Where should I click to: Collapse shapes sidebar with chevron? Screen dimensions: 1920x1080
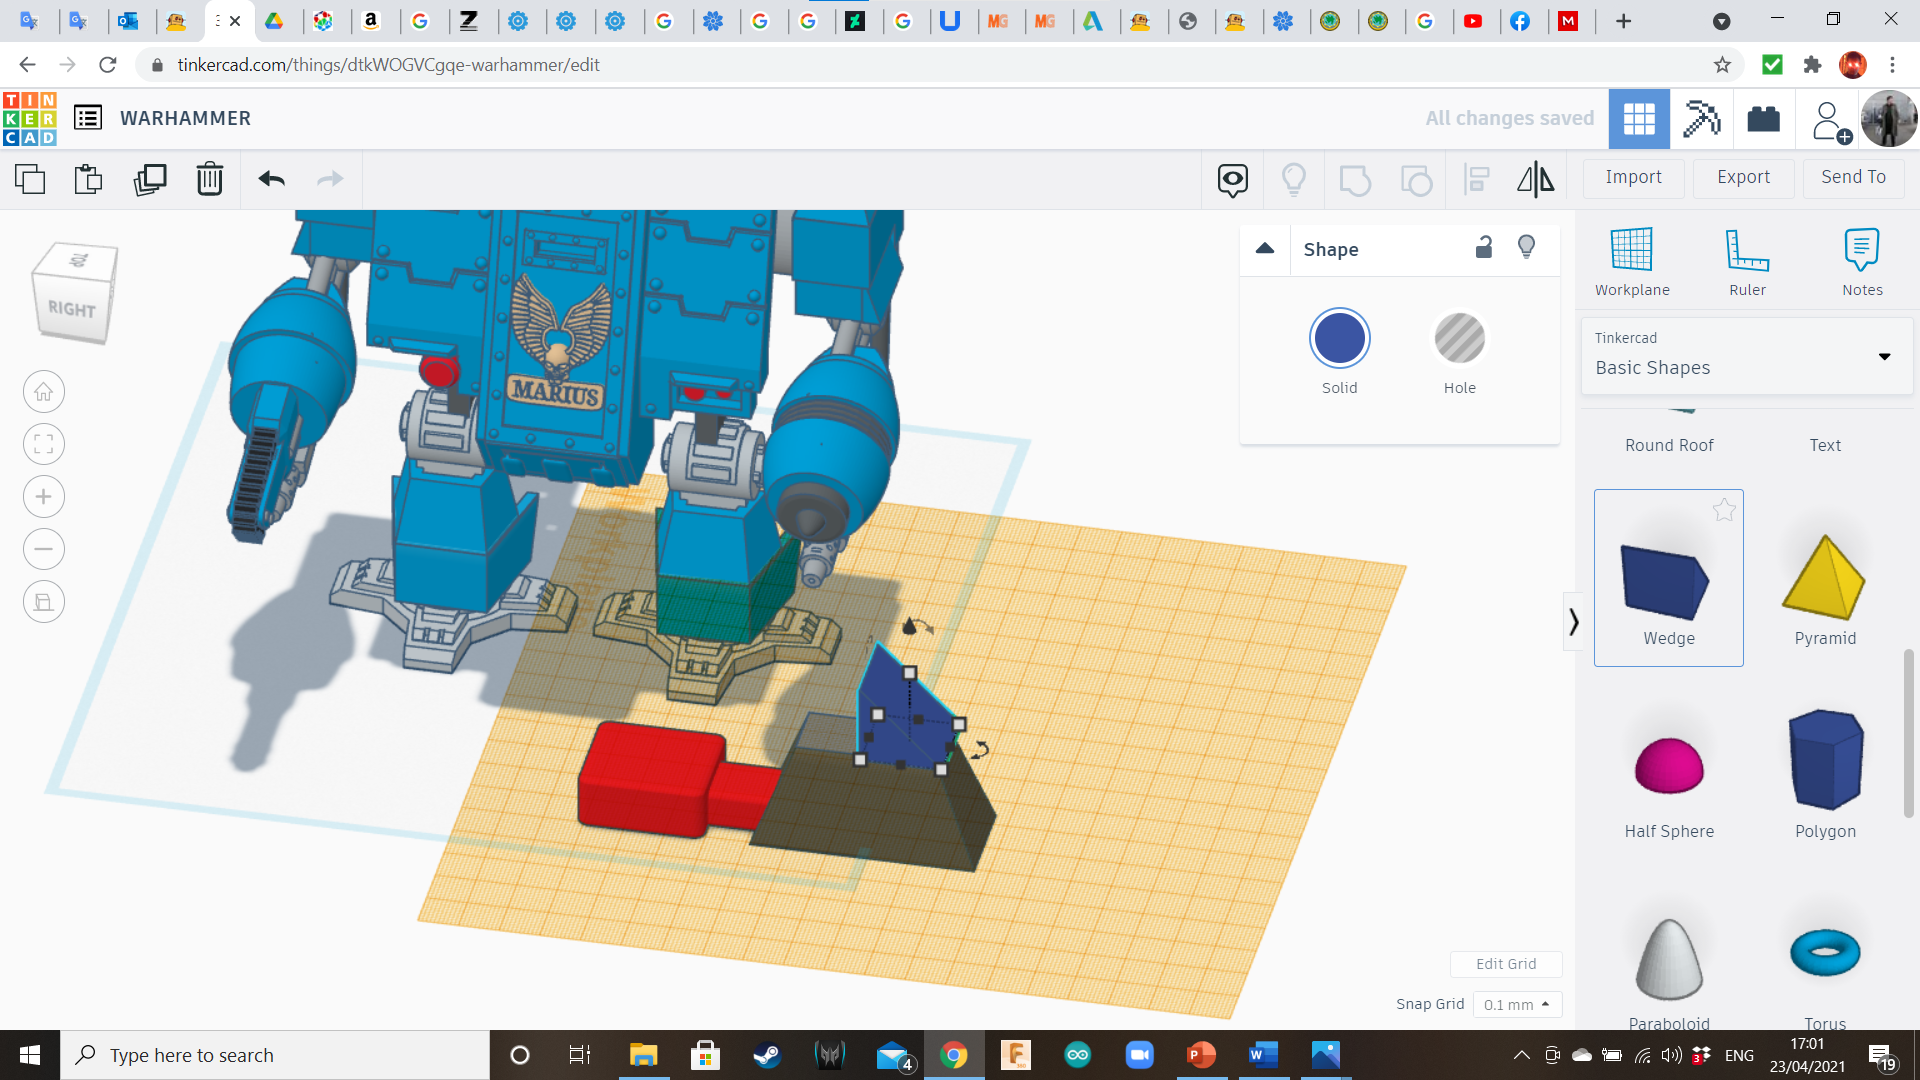coord(1574,622)
